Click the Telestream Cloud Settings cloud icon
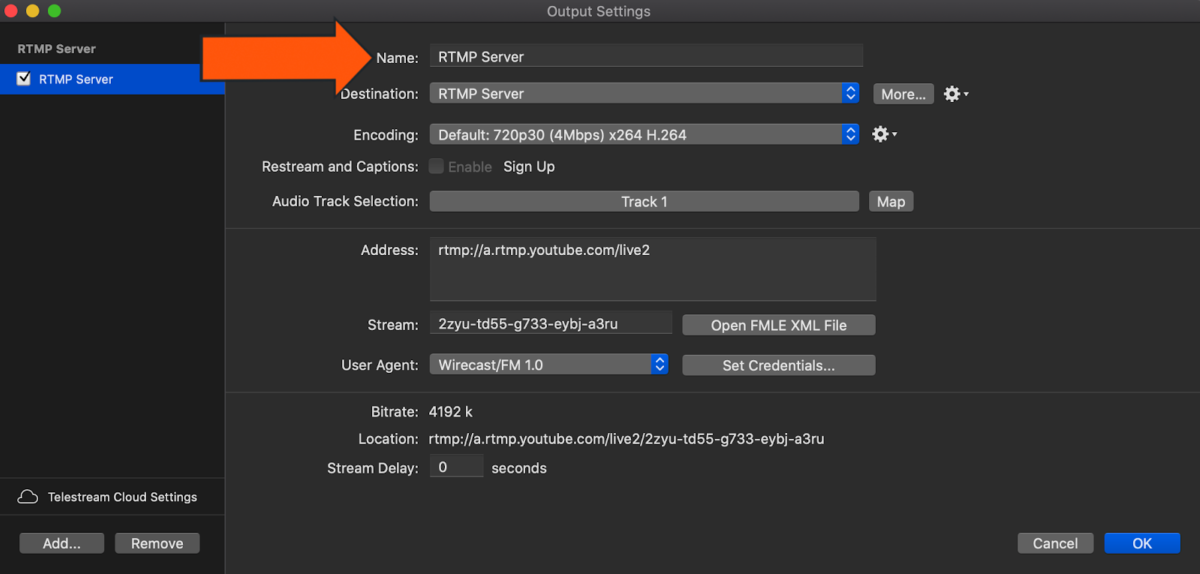This screenshot has width=1200, height=574. click(29, 497)
